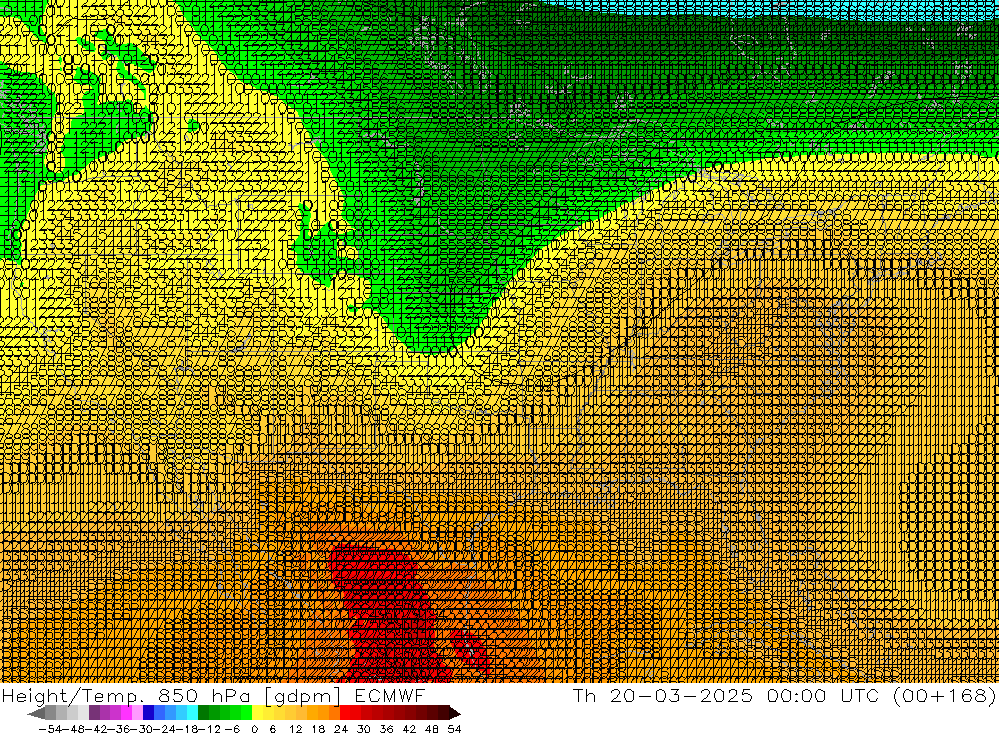The width and height of the screenshot is (1000, 733).
Task: Click the positive '54' legend label
Action: point(454,729)
